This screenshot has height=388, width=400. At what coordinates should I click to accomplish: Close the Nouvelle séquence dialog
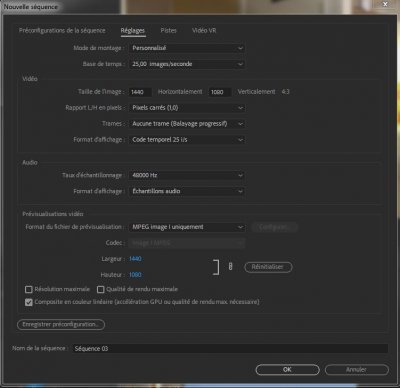pos(385,4)
